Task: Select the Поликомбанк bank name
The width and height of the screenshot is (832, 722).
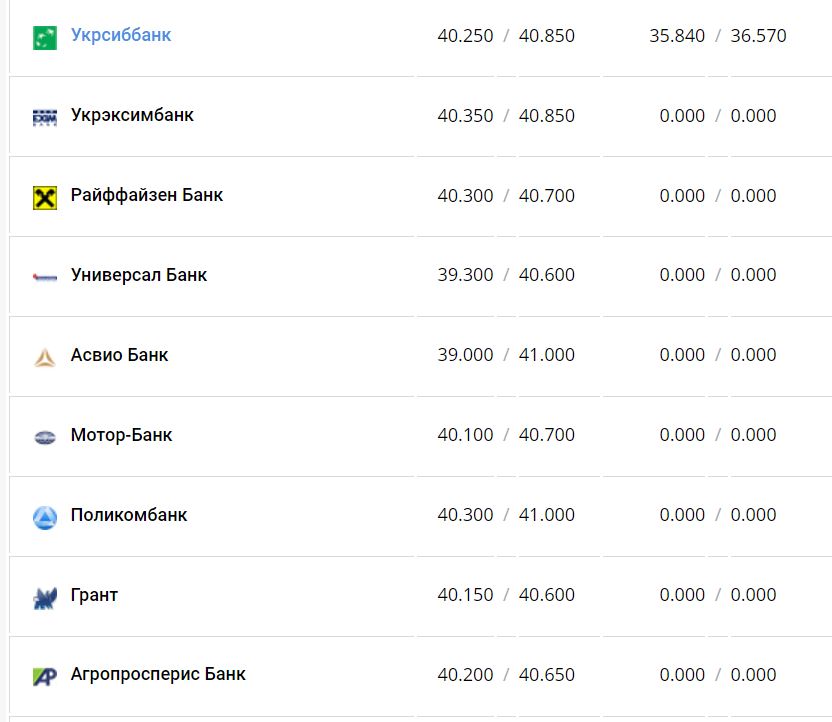Action: (129, 515)
